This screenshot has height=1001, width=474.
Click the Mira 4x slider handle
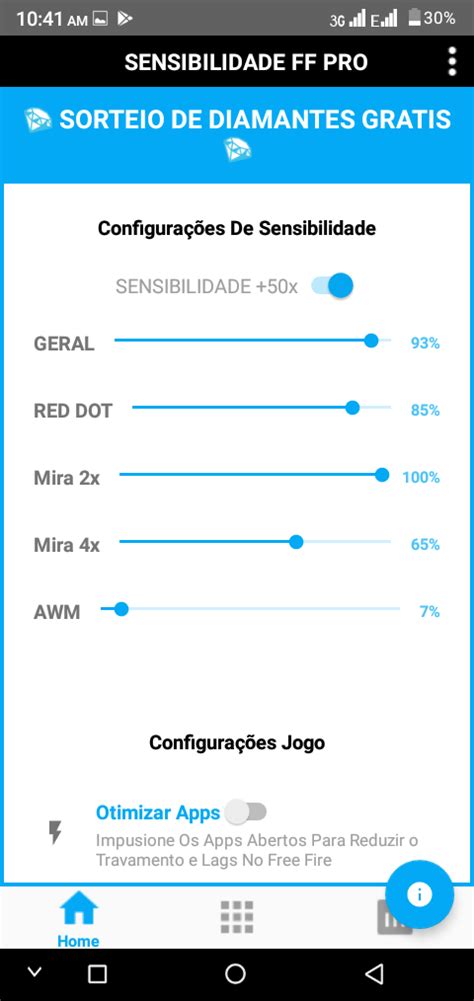click(296, 542)
